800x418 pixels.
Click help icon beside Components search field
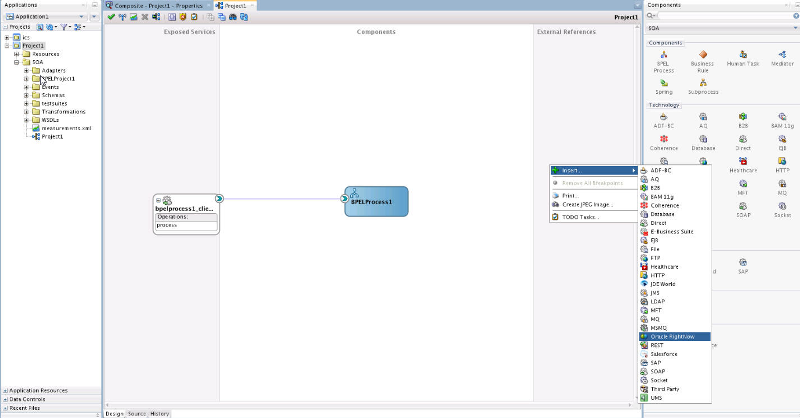(x=796, y=16)
